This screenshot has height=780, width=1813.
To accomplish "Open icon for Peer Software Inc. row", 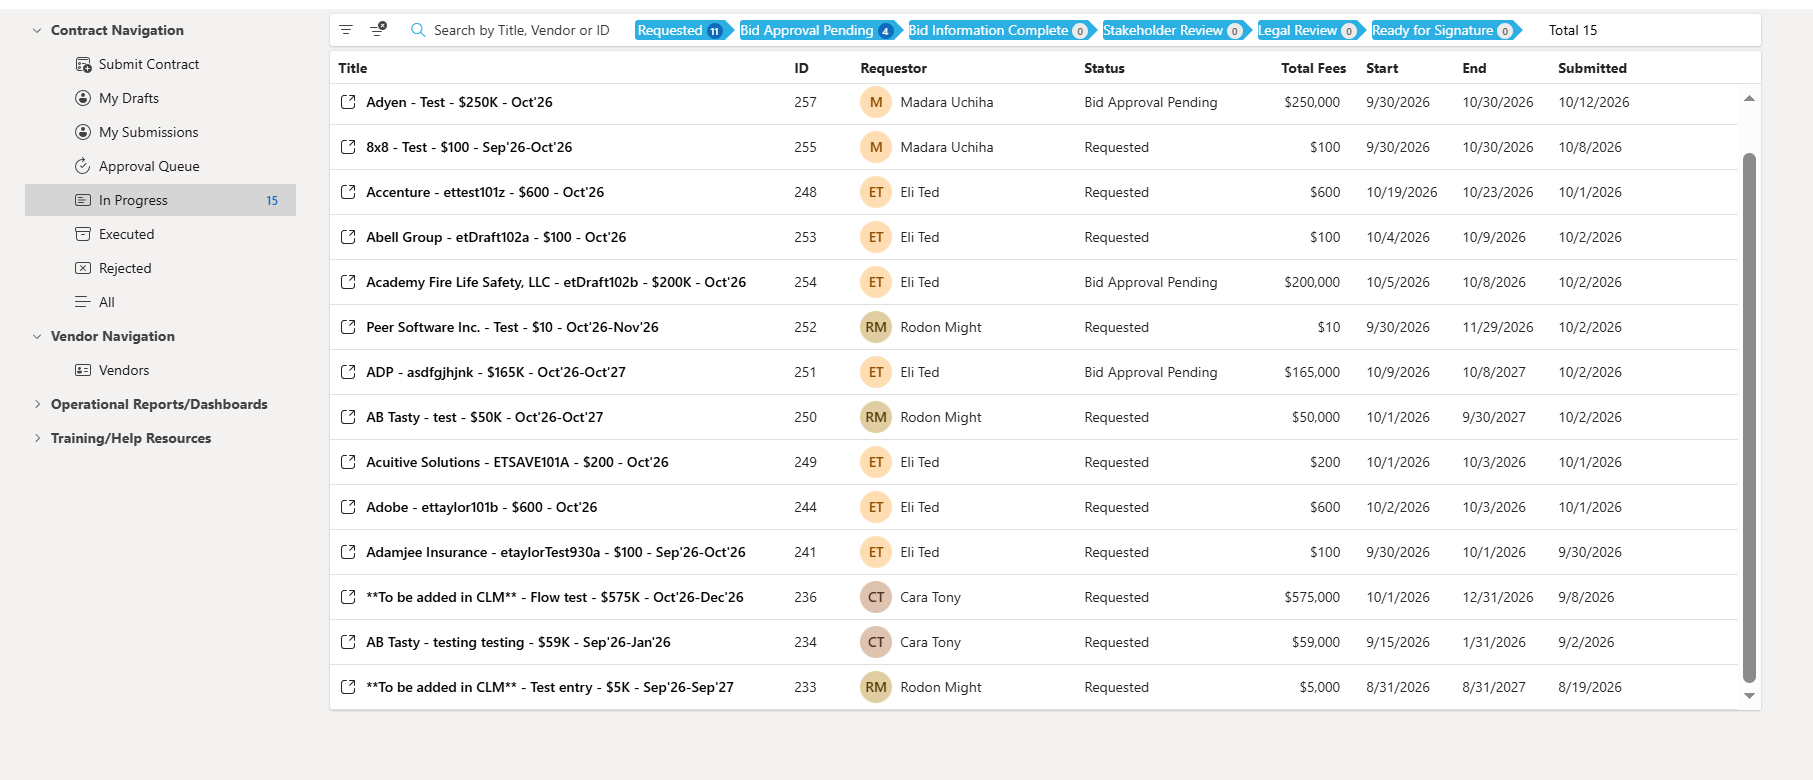I will coord(348,327).
